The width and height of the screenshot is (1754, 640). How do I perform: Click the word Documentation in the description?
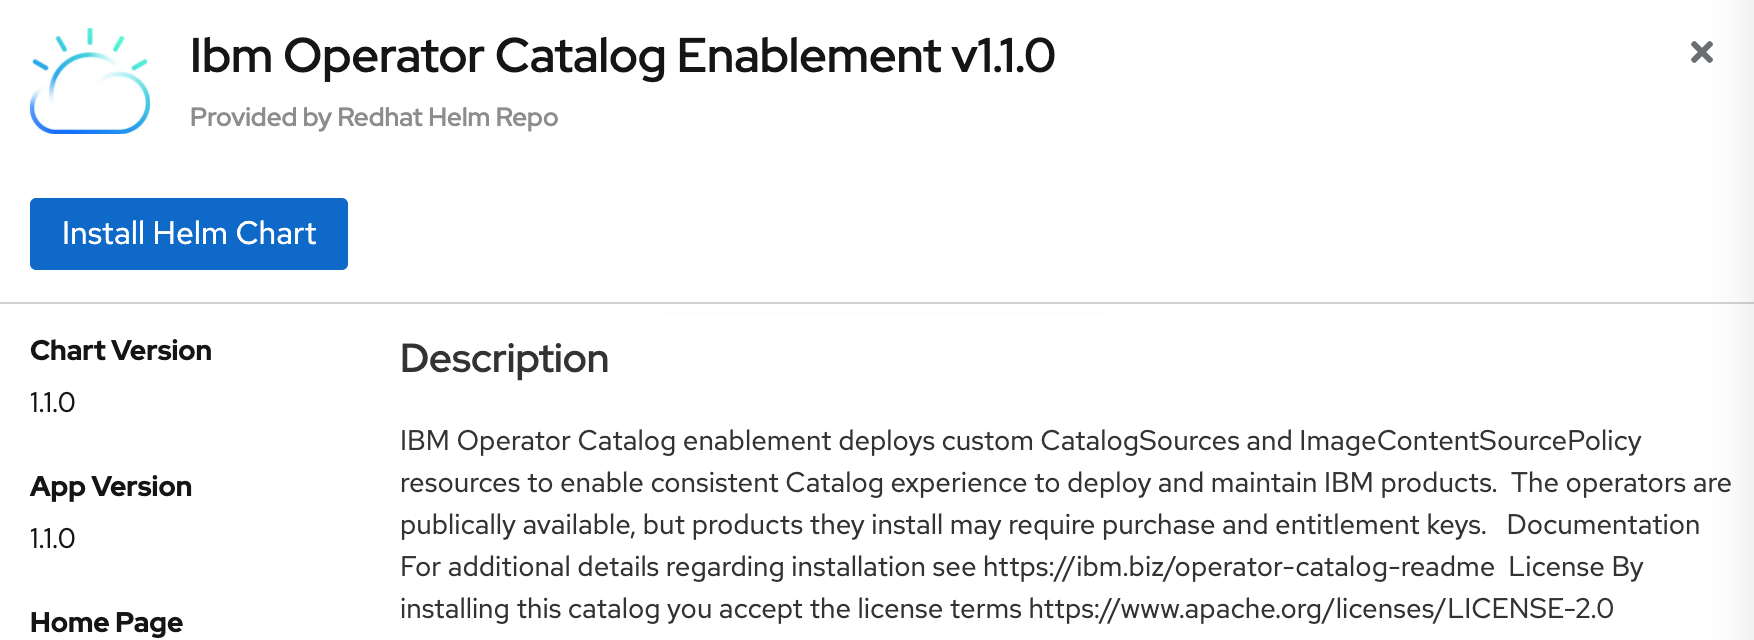coord(1603,525)
